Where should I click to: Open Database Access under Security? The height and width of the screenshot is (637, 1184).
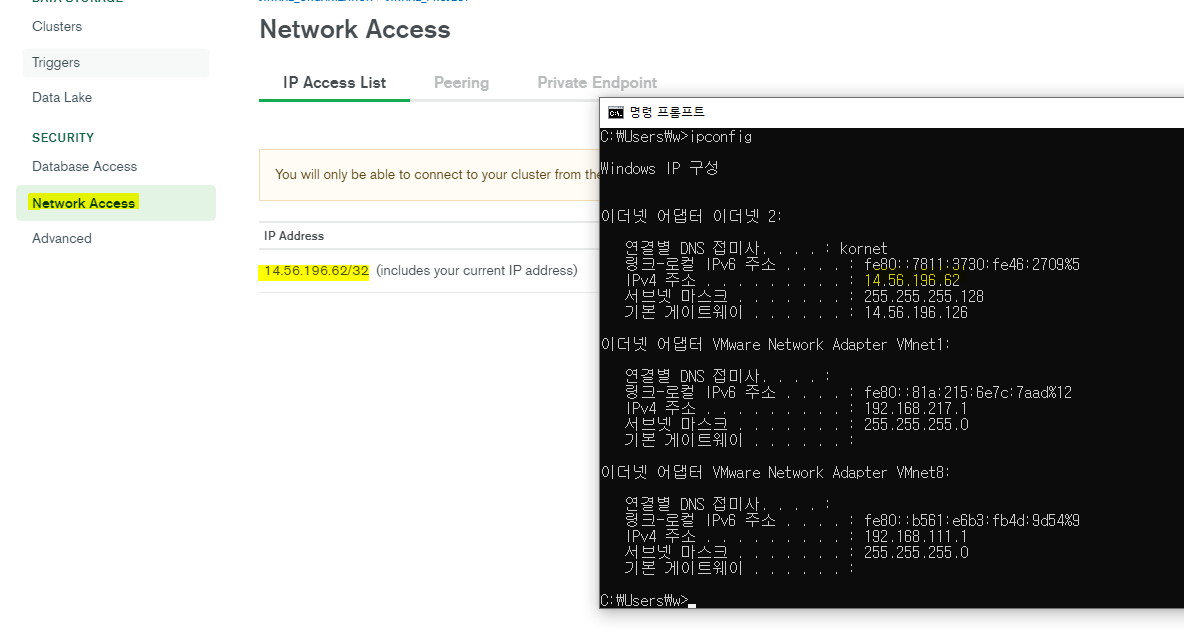click(x=85, y=166)
